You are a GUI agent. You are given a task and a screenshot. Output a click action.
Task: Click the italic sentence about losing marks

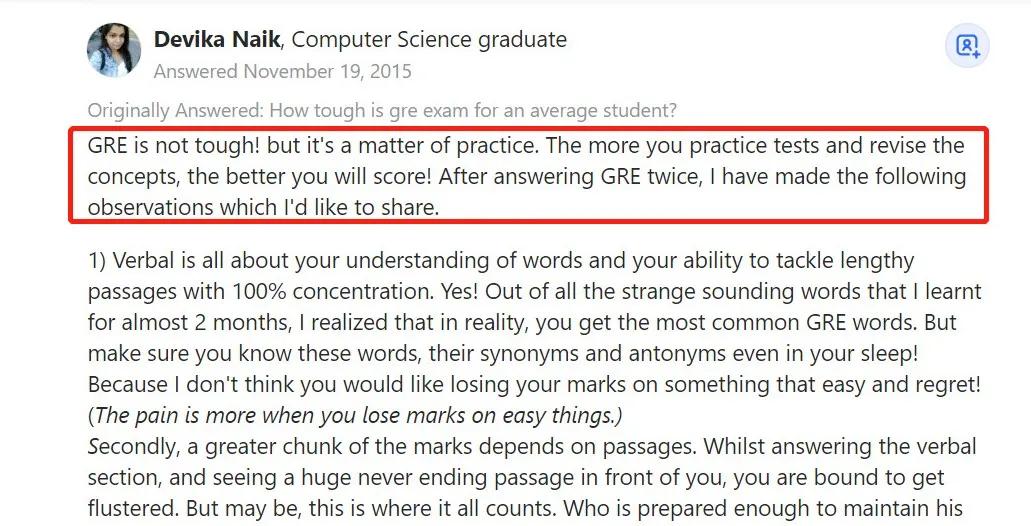coord(355,415)
